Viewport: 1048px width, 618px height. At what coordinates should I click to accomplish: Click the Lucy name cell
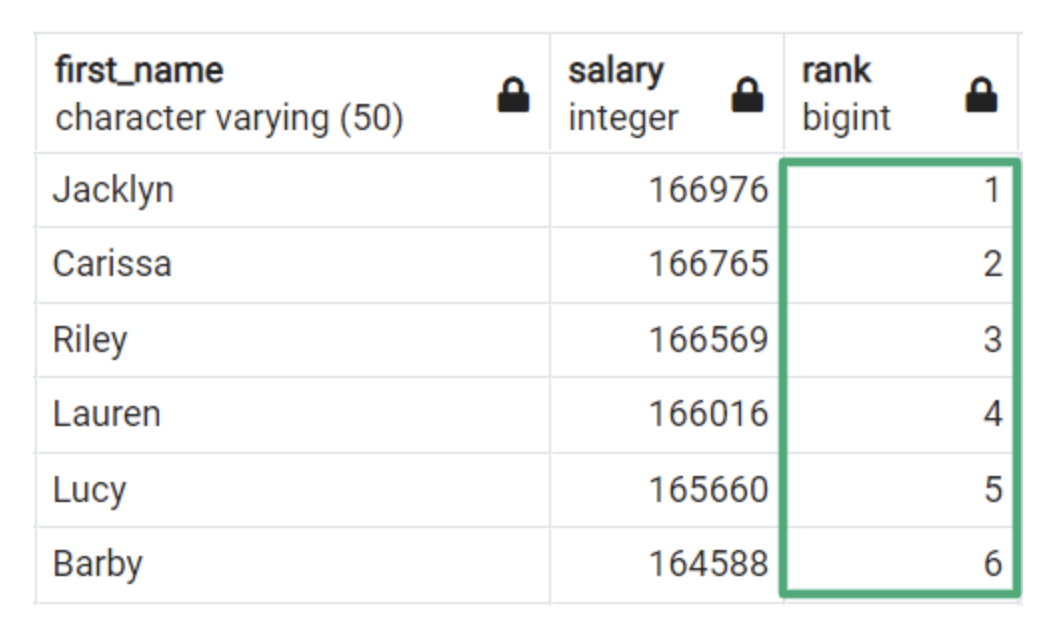pyautogui.click(x=89, y=490)
